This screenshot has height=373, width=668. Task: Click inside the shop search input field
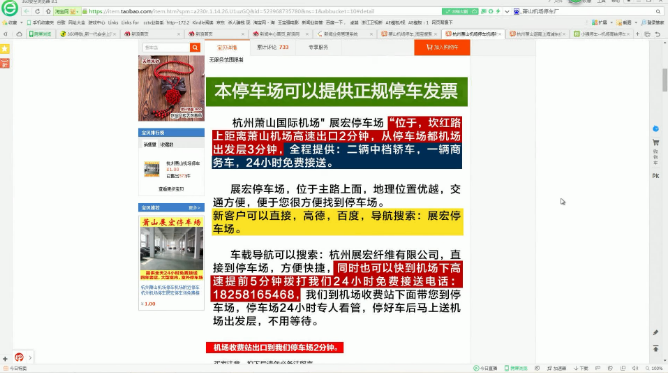[x=166, y=47]
